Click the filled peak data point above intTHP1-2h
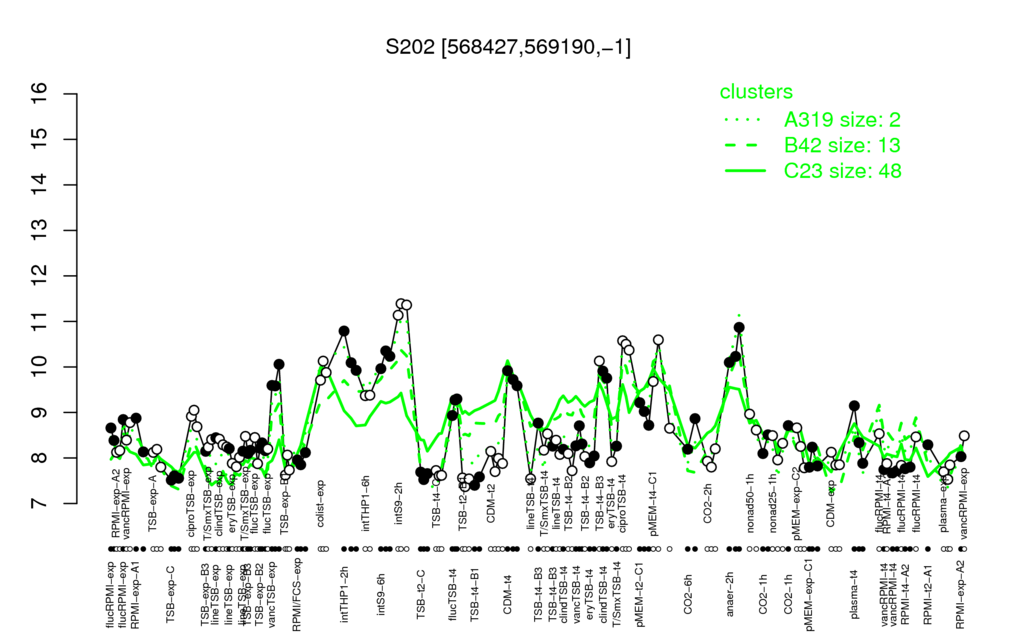This screenshot has height=640, width=1024. 344,331
